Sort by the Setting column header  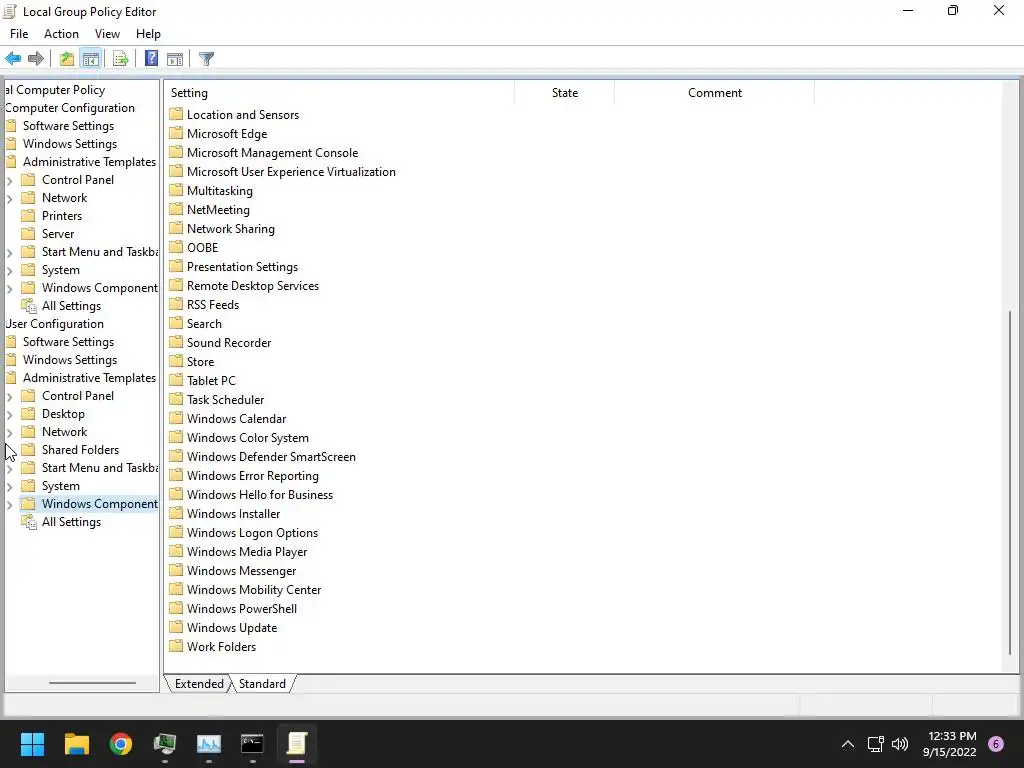(339, 93)
